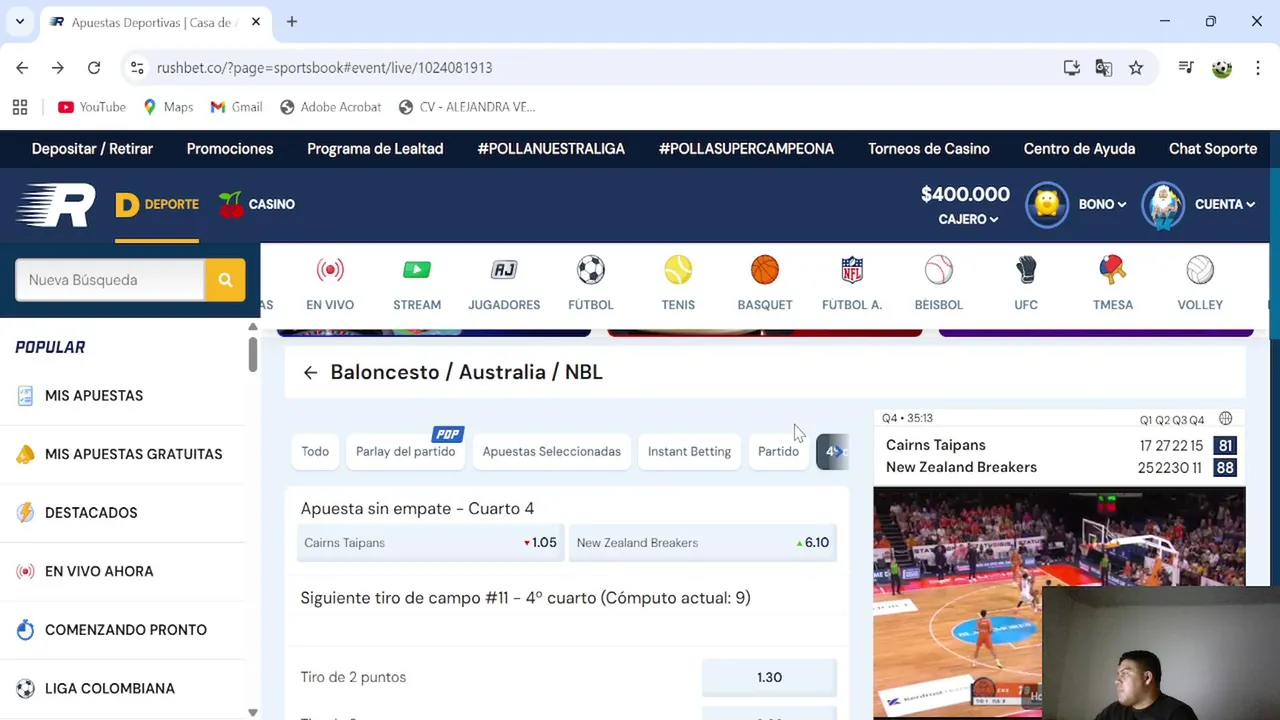This screenshot has height=720, width=1280.
Task: Select the Instant Betting filter tab
Action: [689, 452]
